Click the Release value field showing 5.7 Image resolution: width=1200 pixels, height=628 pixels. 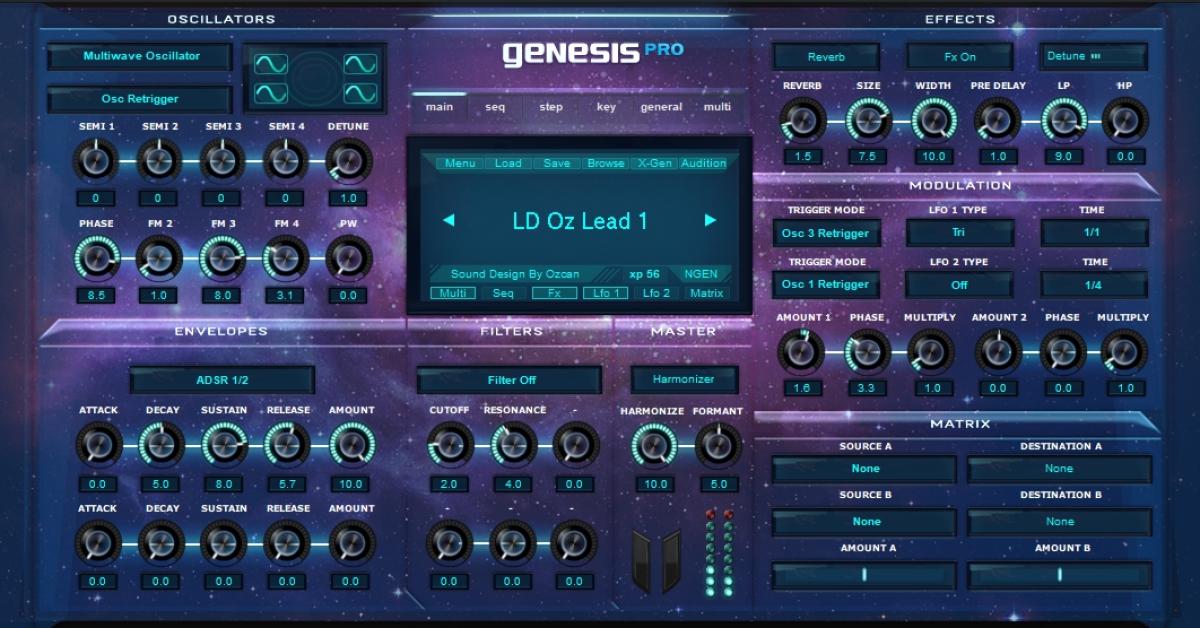pyautogui.click(x=286, y=484)
